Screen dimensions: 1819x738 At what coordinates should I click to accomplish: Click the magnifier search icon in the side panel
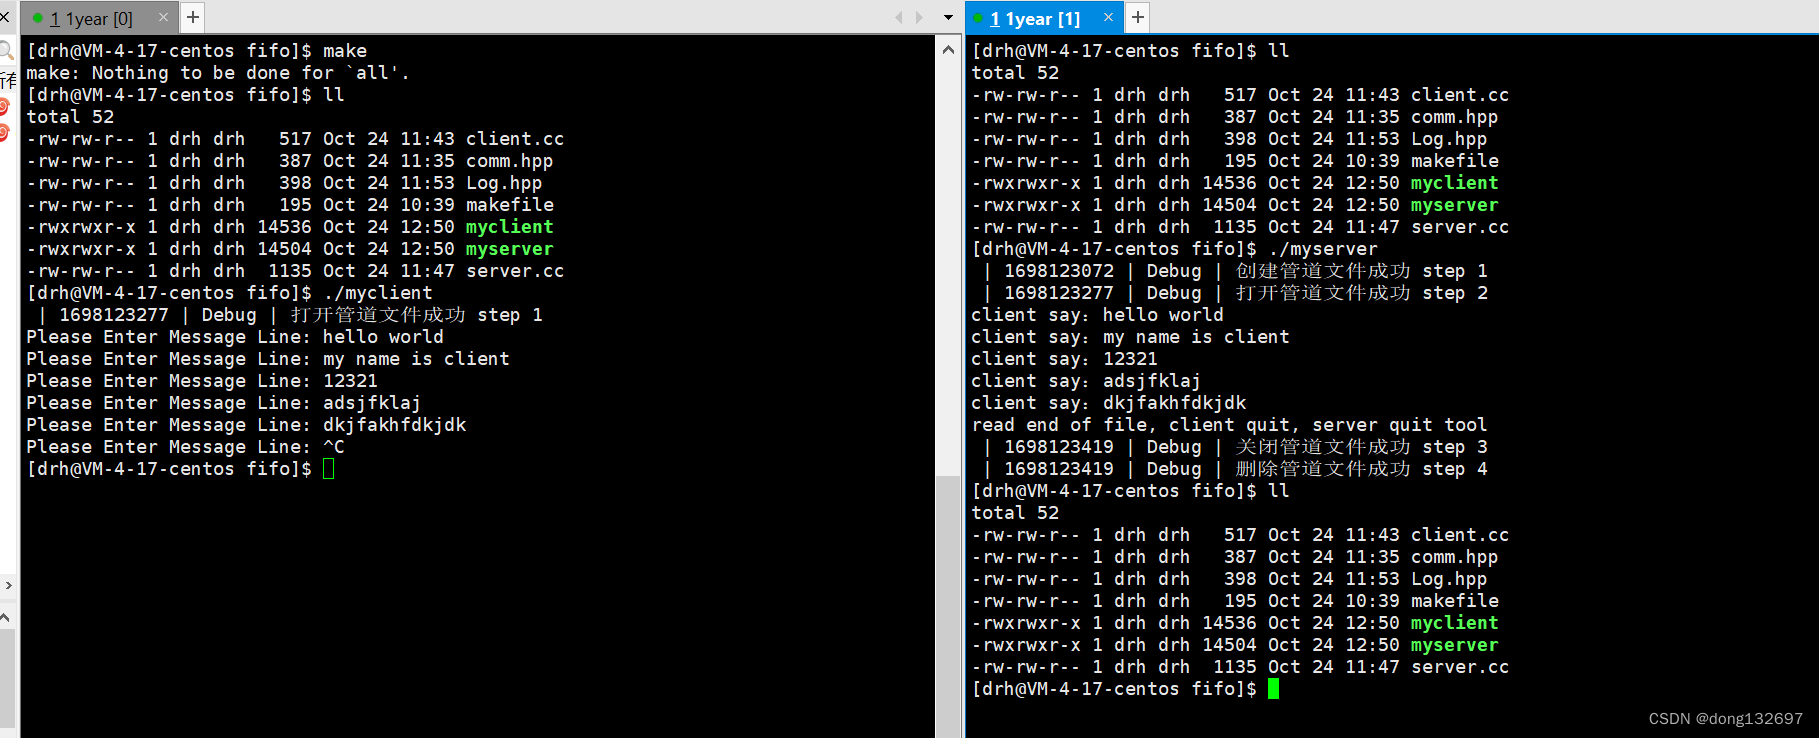(x=6, y=50)
